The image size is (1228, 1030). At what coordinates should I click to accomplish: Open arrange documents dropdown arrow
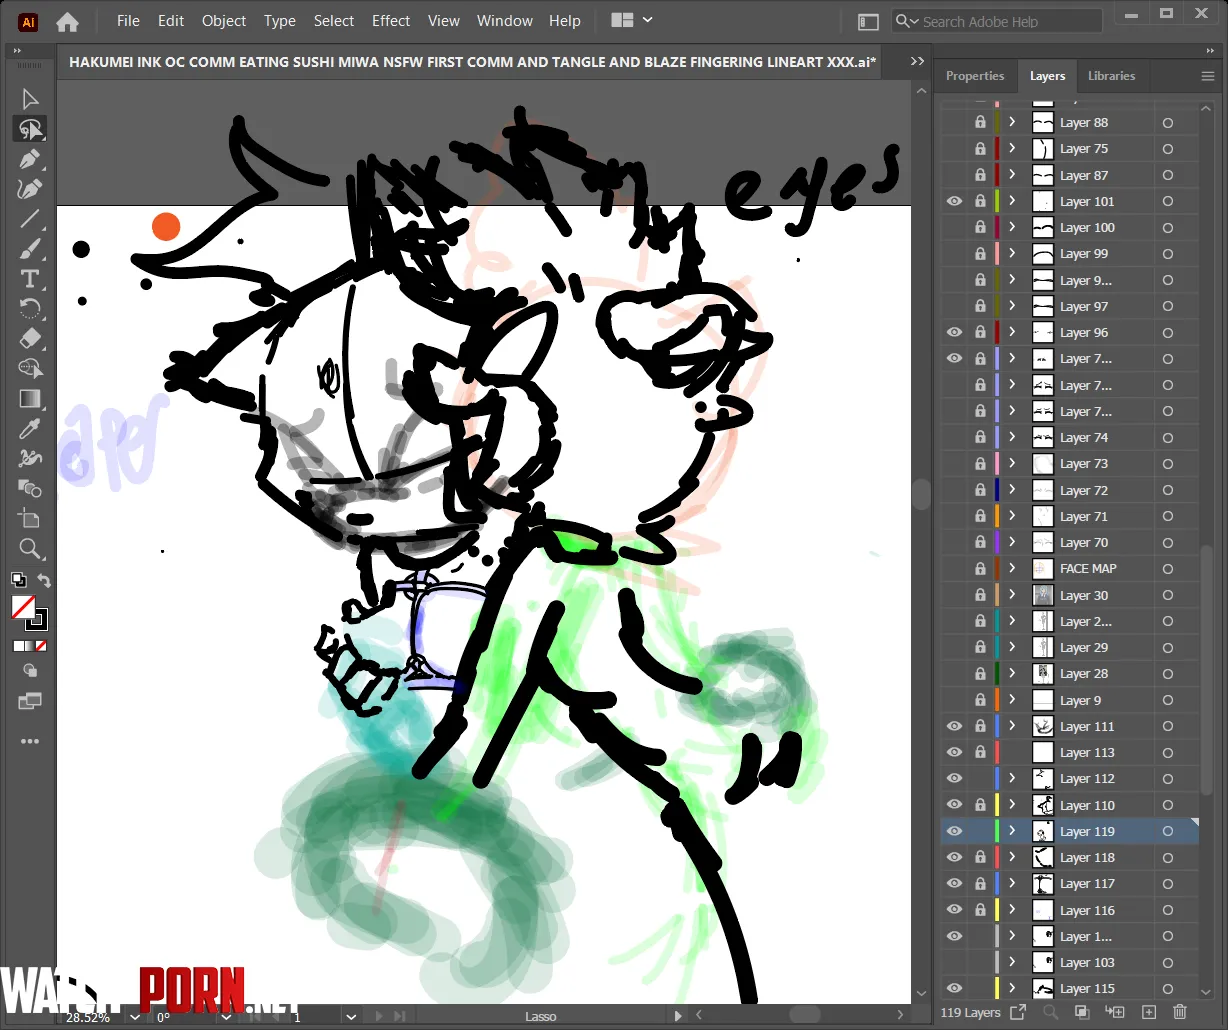pyautogui.click(x=648, y=20)
